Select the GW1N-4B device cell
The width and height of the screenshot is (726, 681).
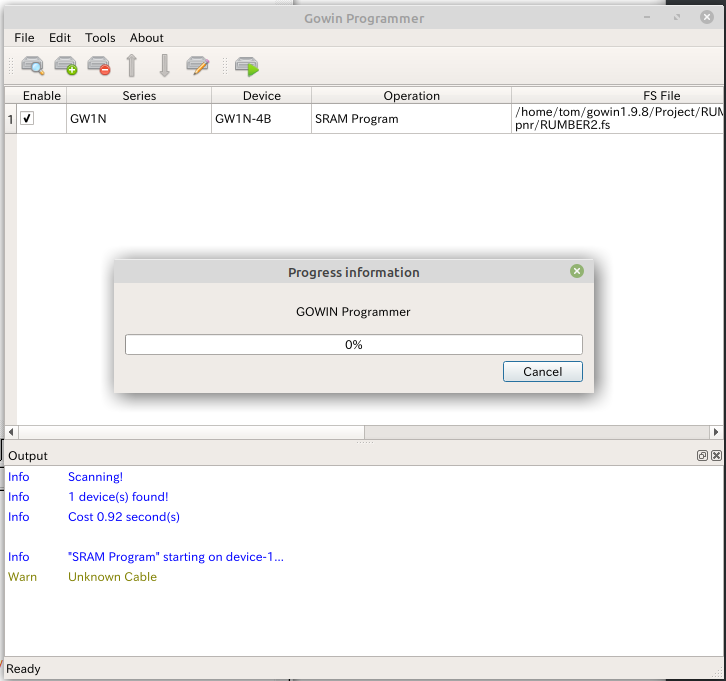coord(262,119)
